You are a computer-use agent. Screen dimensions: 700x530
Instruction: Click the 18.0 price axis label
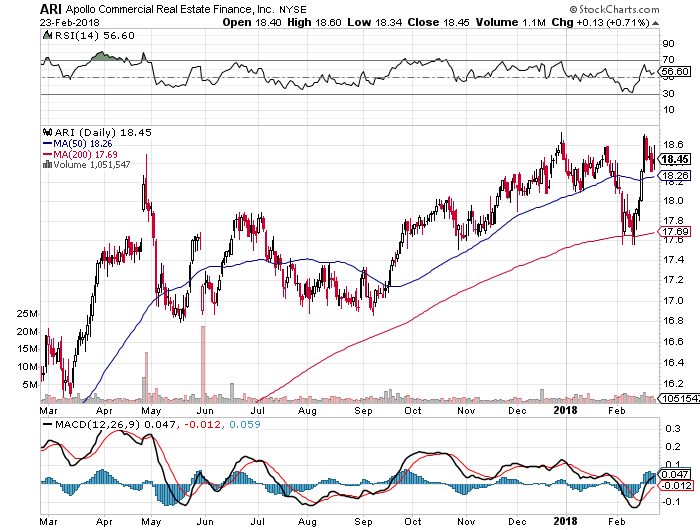click(x=673, y=201)
